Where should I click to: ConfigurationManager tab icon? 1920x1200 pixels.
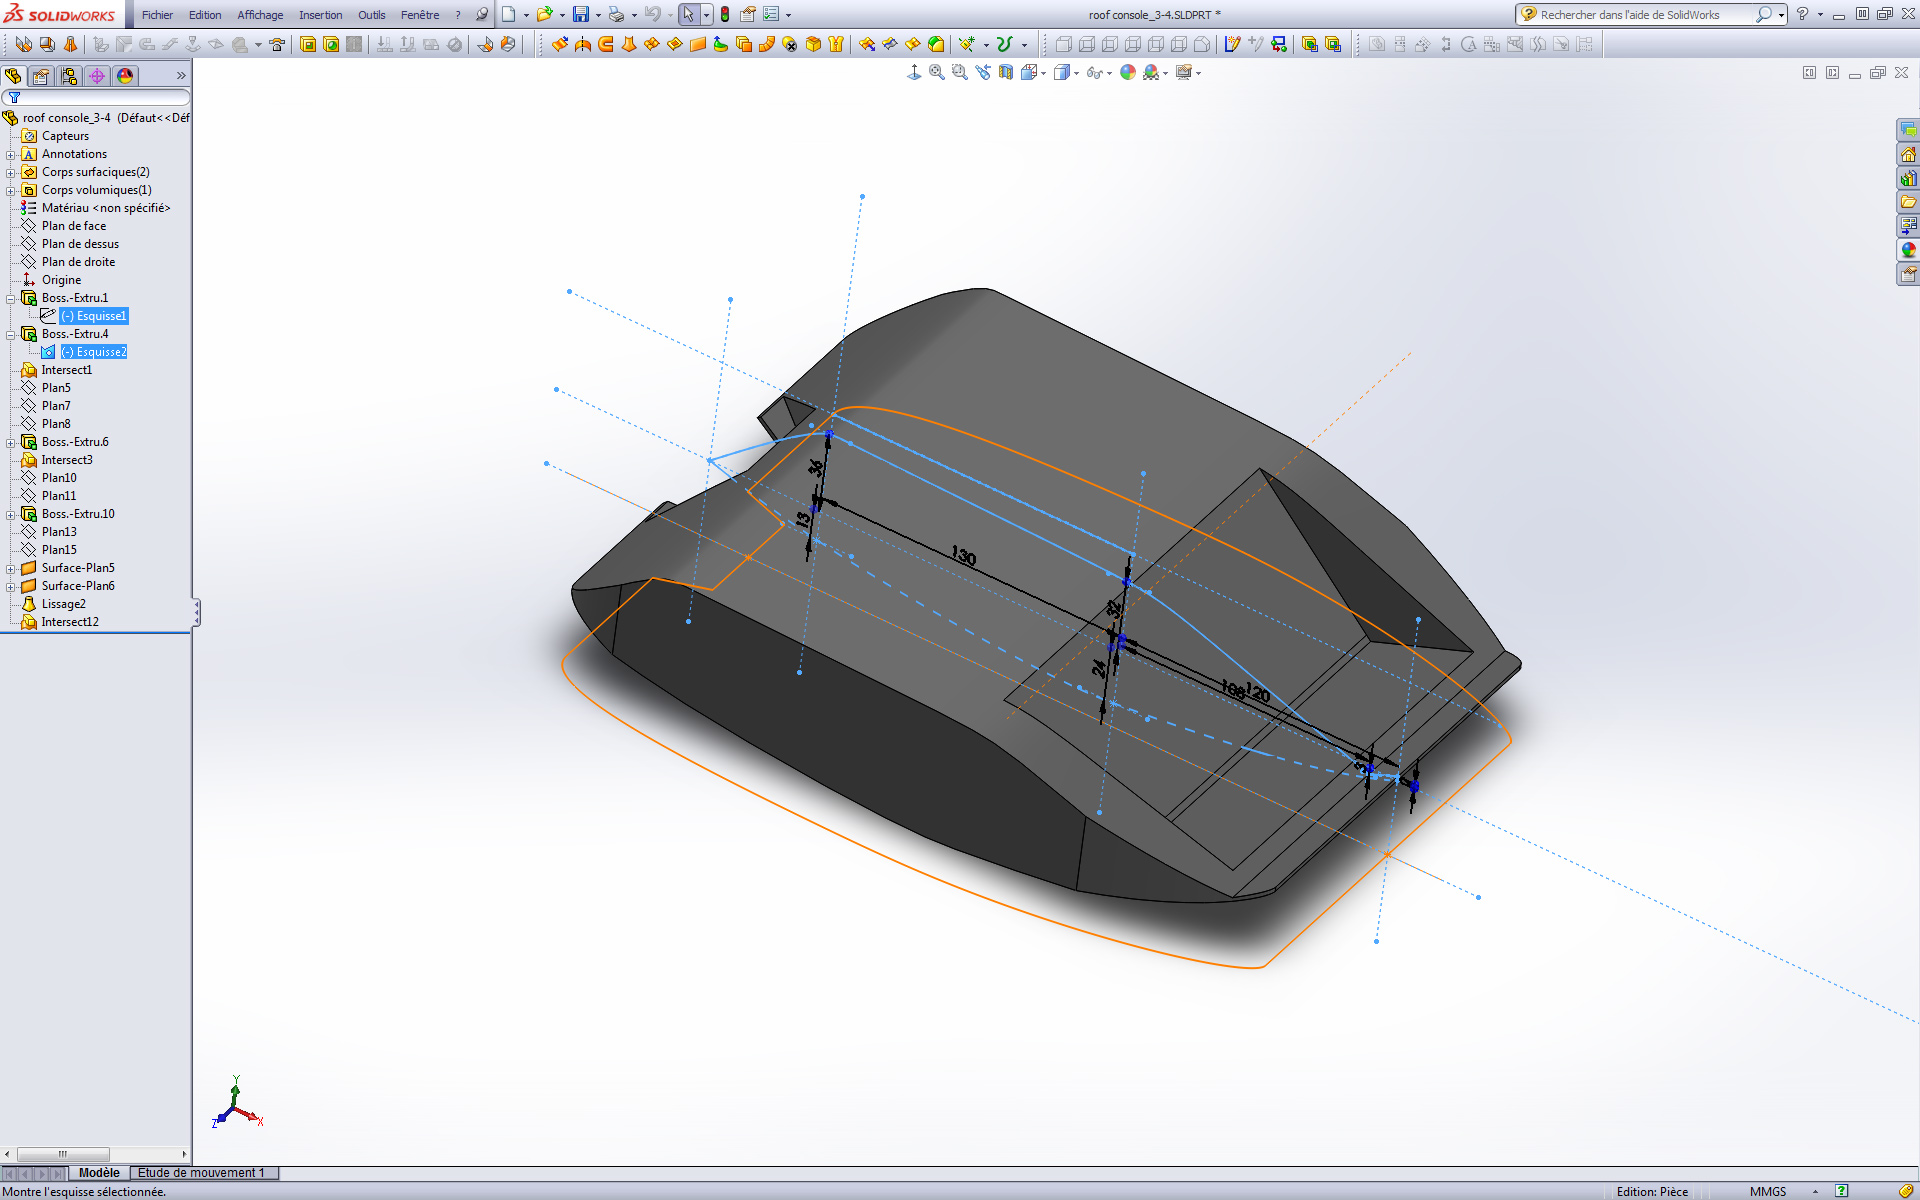tap(69, 76)
